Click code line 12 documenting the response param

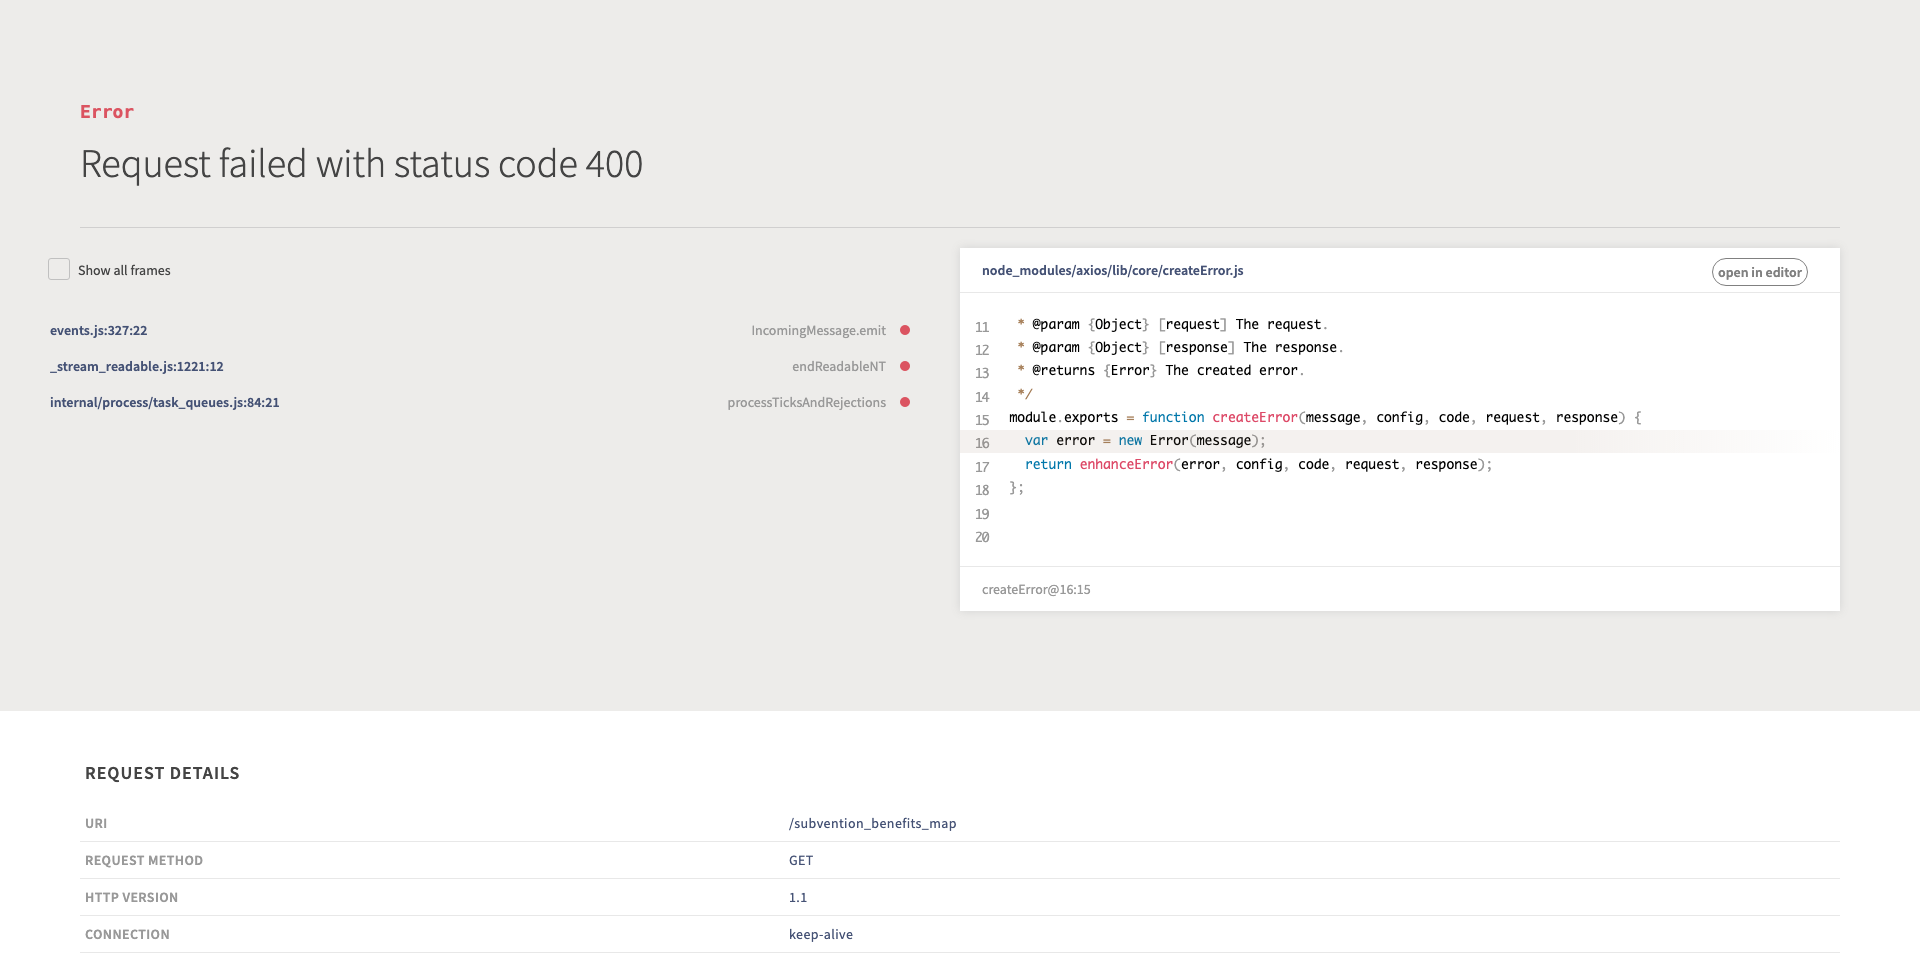(1180, 348)
